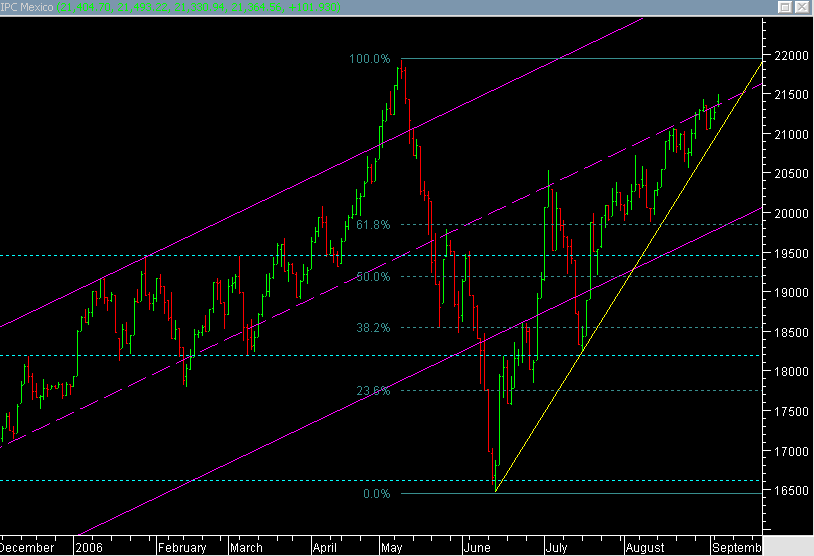Click the February label on time axis

point(182,548)
